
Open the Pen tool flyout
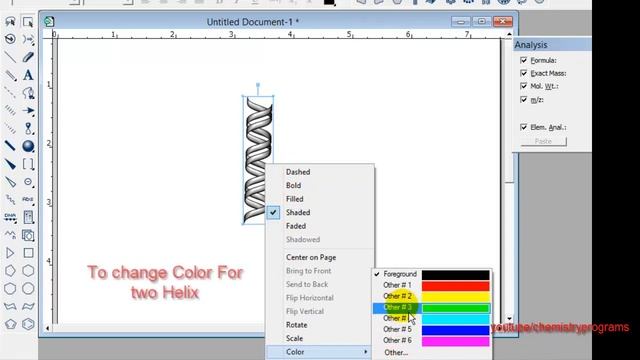pos(28,93)
